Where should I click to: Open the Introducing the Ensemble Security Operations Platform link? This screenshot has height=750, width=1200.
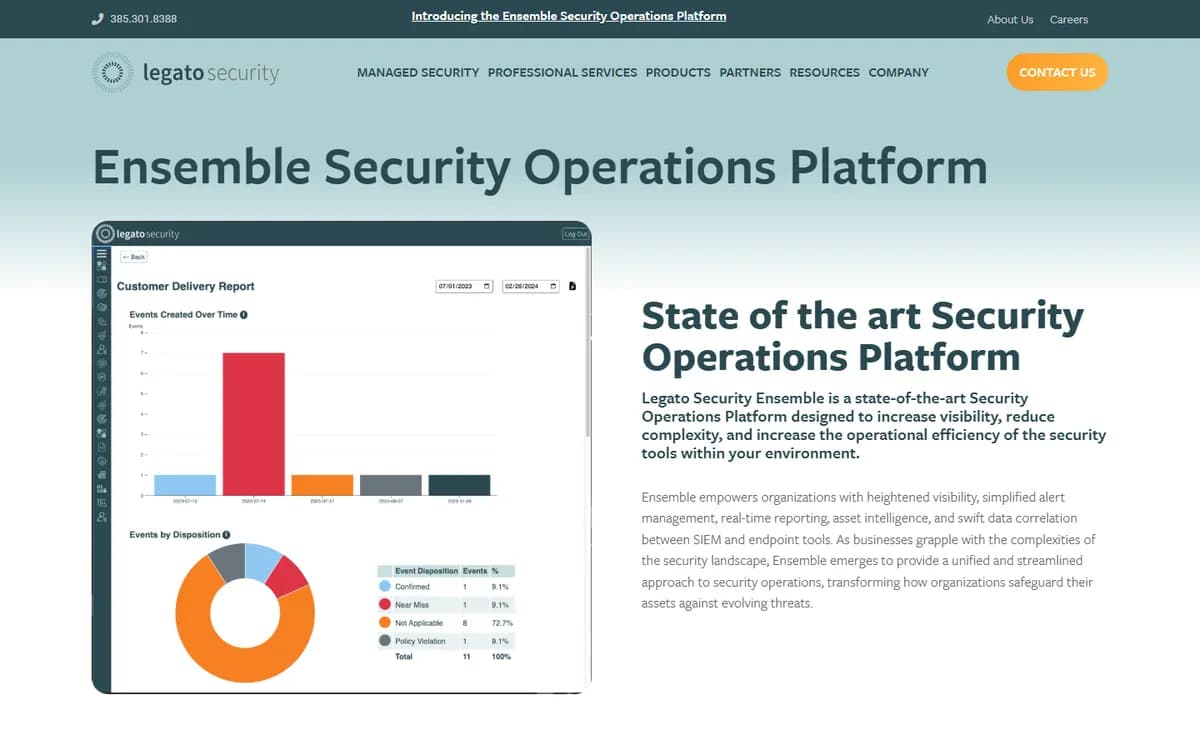coord(569,16)
